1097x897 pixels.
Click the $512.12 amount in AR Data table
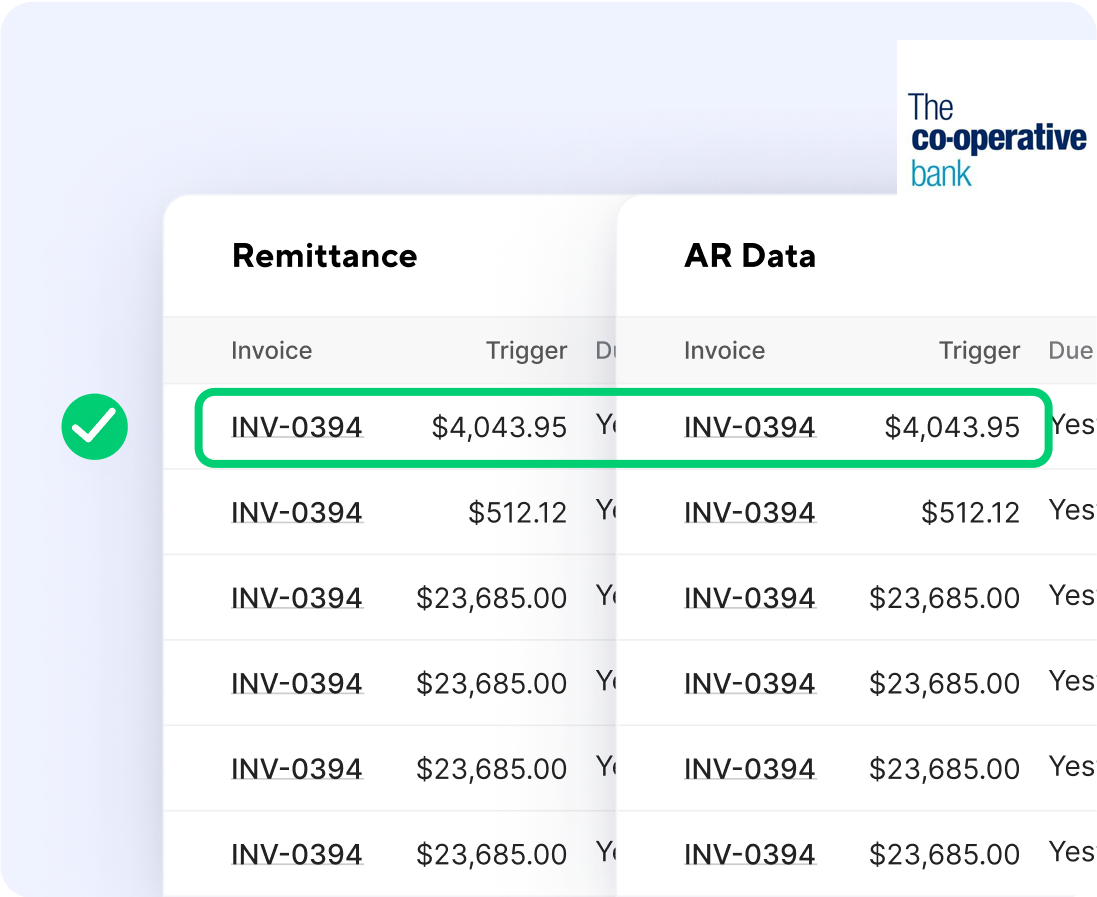click(x=970, y=513)
